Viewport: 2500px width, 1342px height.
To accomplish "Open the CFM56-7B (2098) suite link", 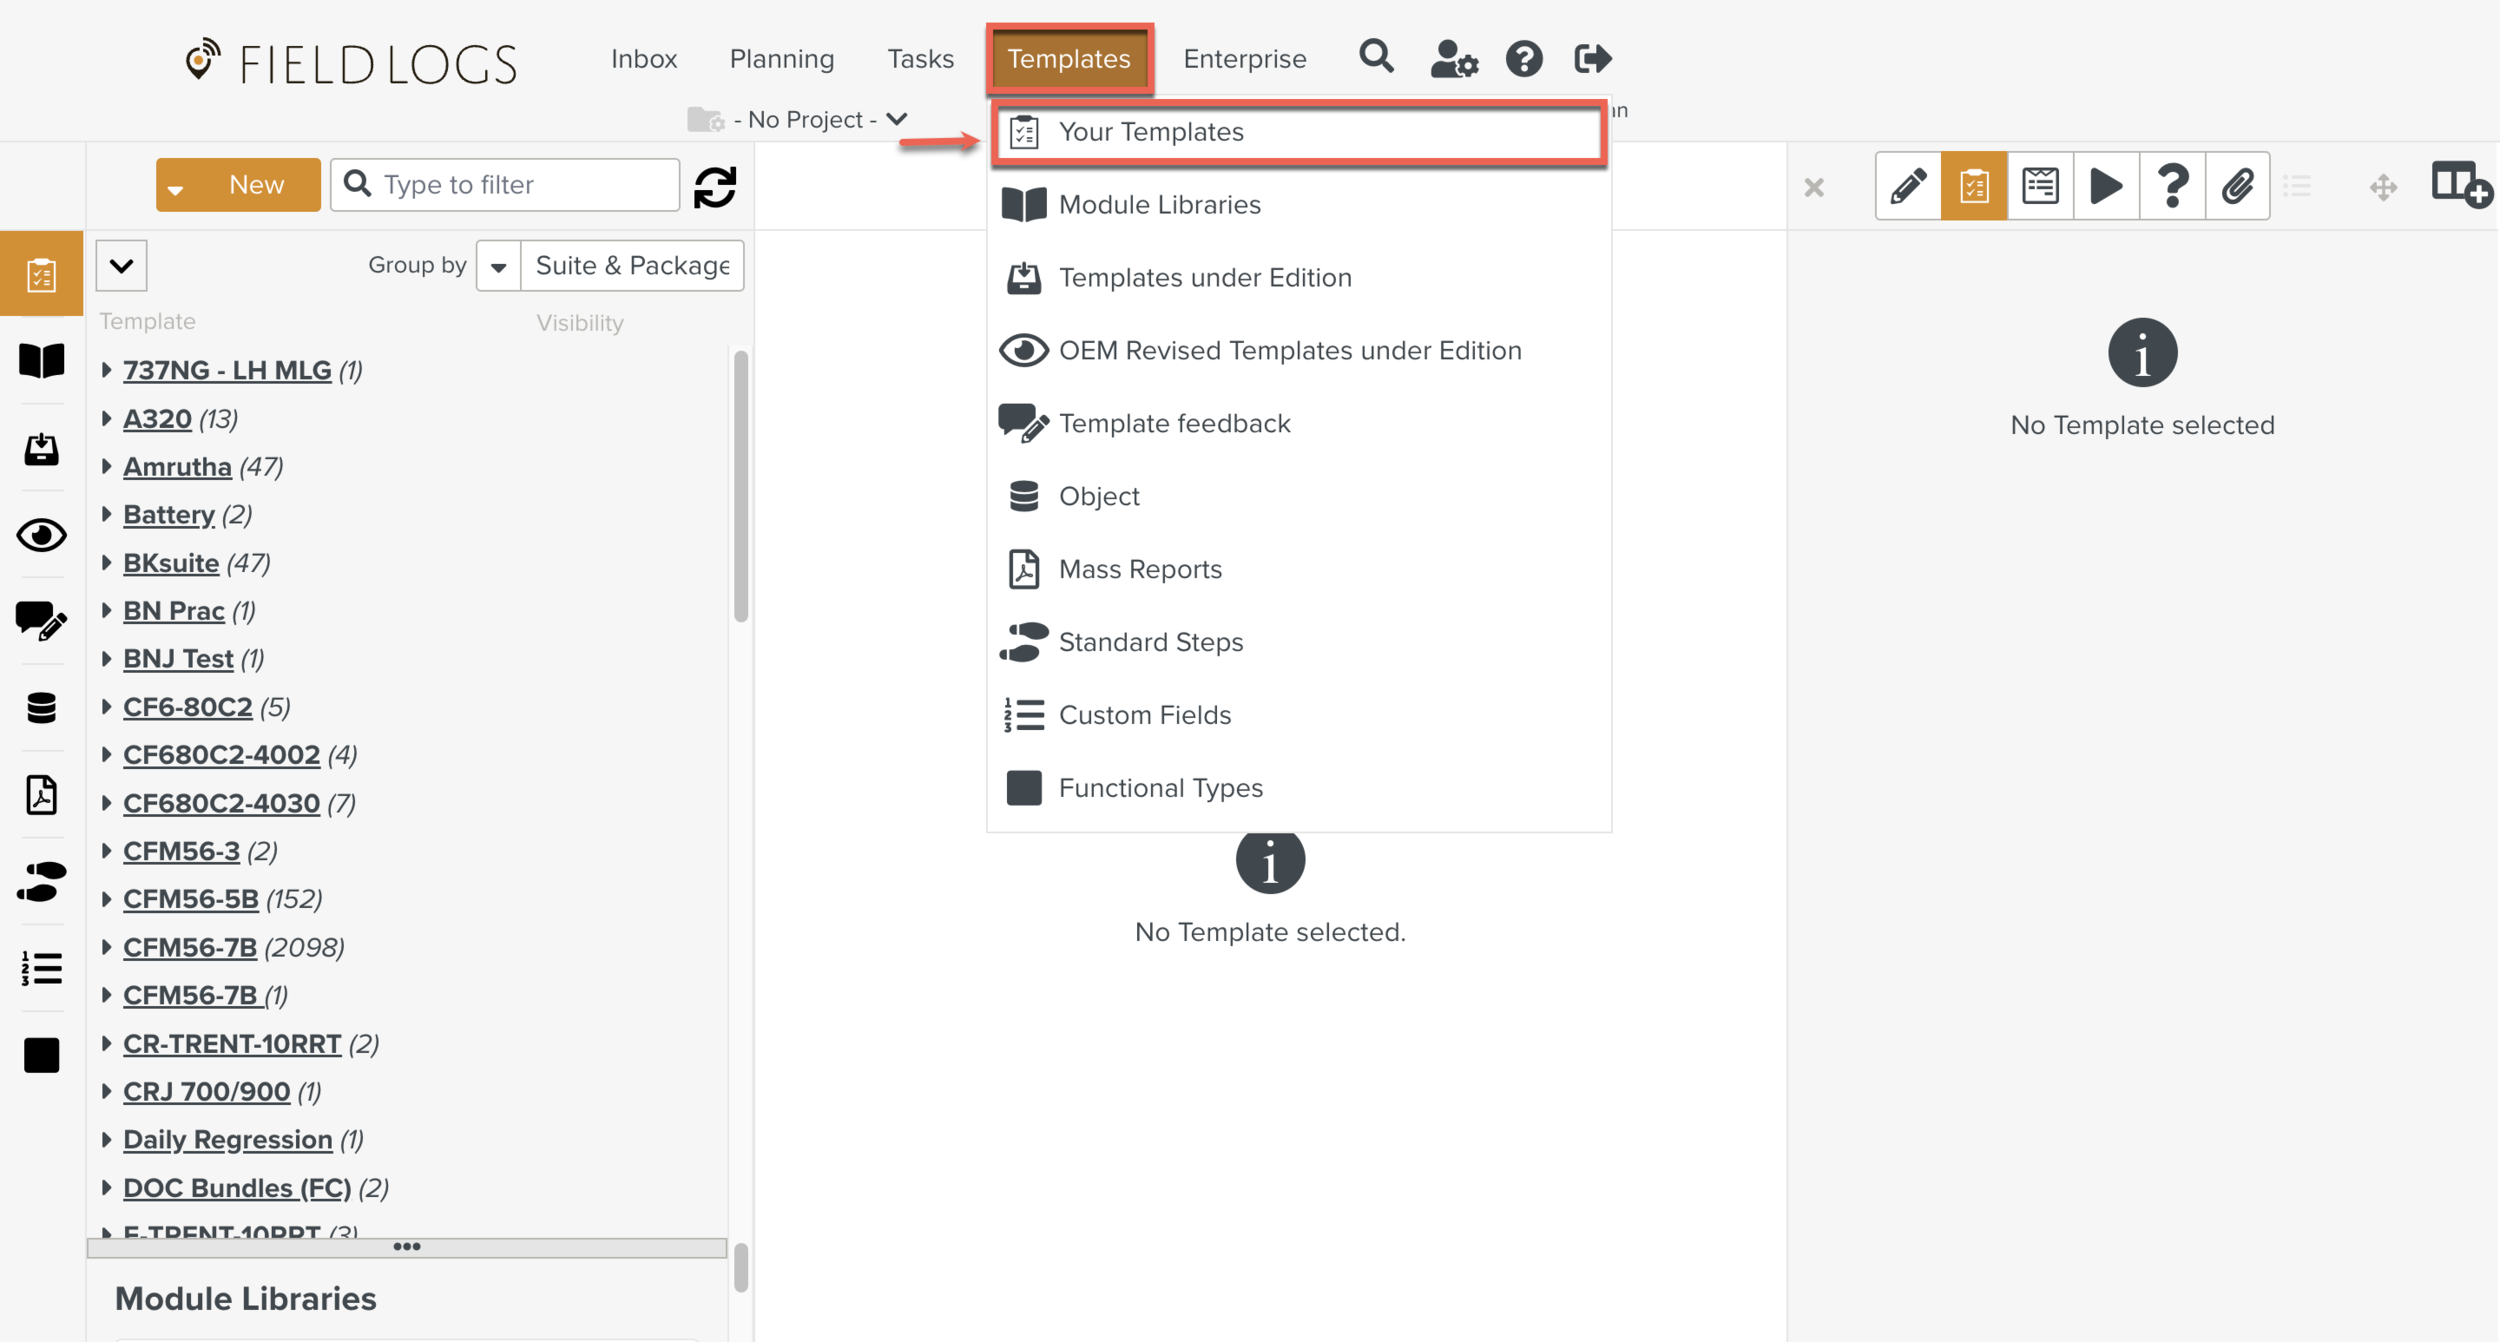I will [x=190, y=947].
